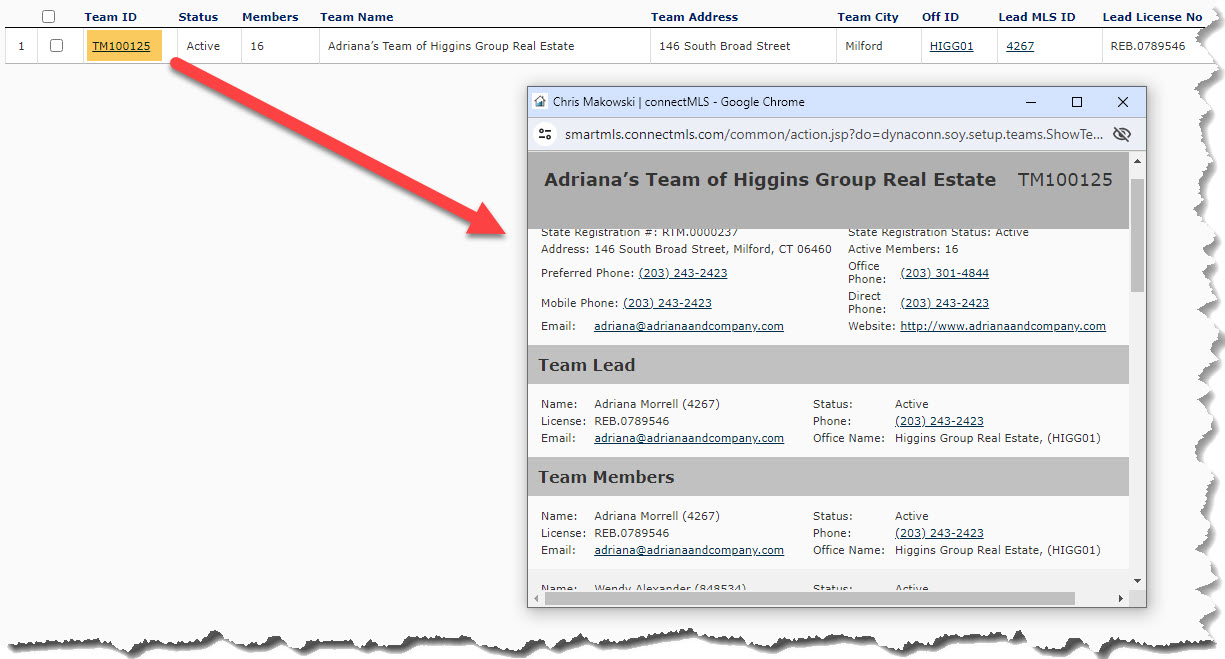This screenshot has height=659, width=1225.
Task: Minimize the connectMLS Chrome popup window
Action: (x=1031, y=102)
